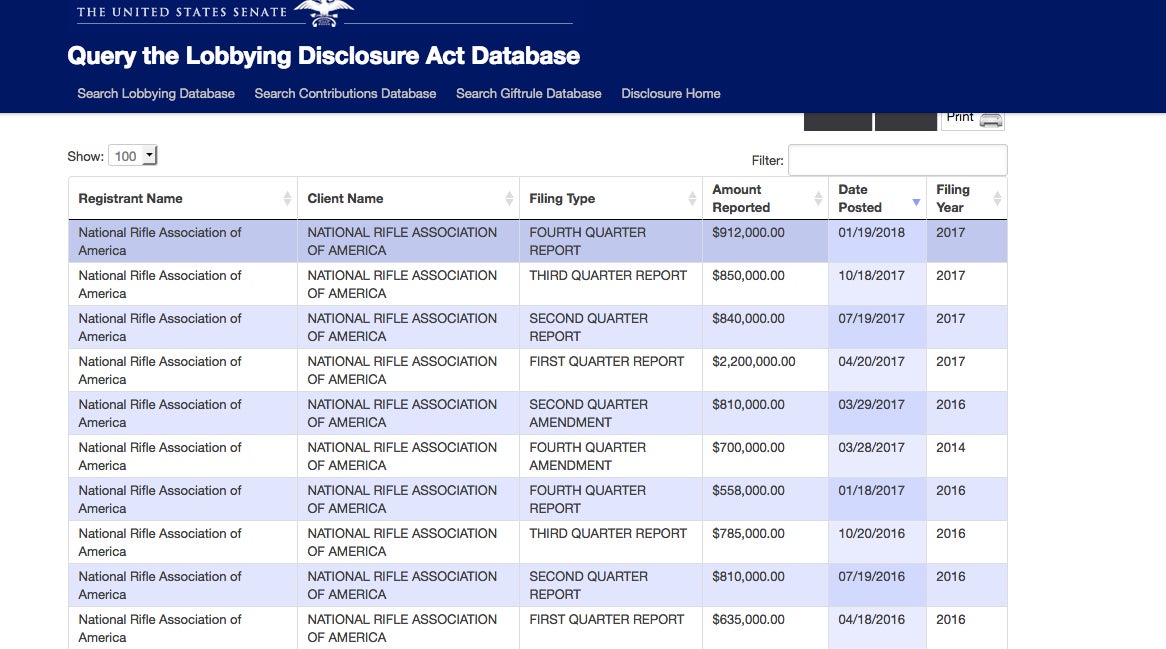
Task: Focus the Filter text field
Action: pos(898,160)
